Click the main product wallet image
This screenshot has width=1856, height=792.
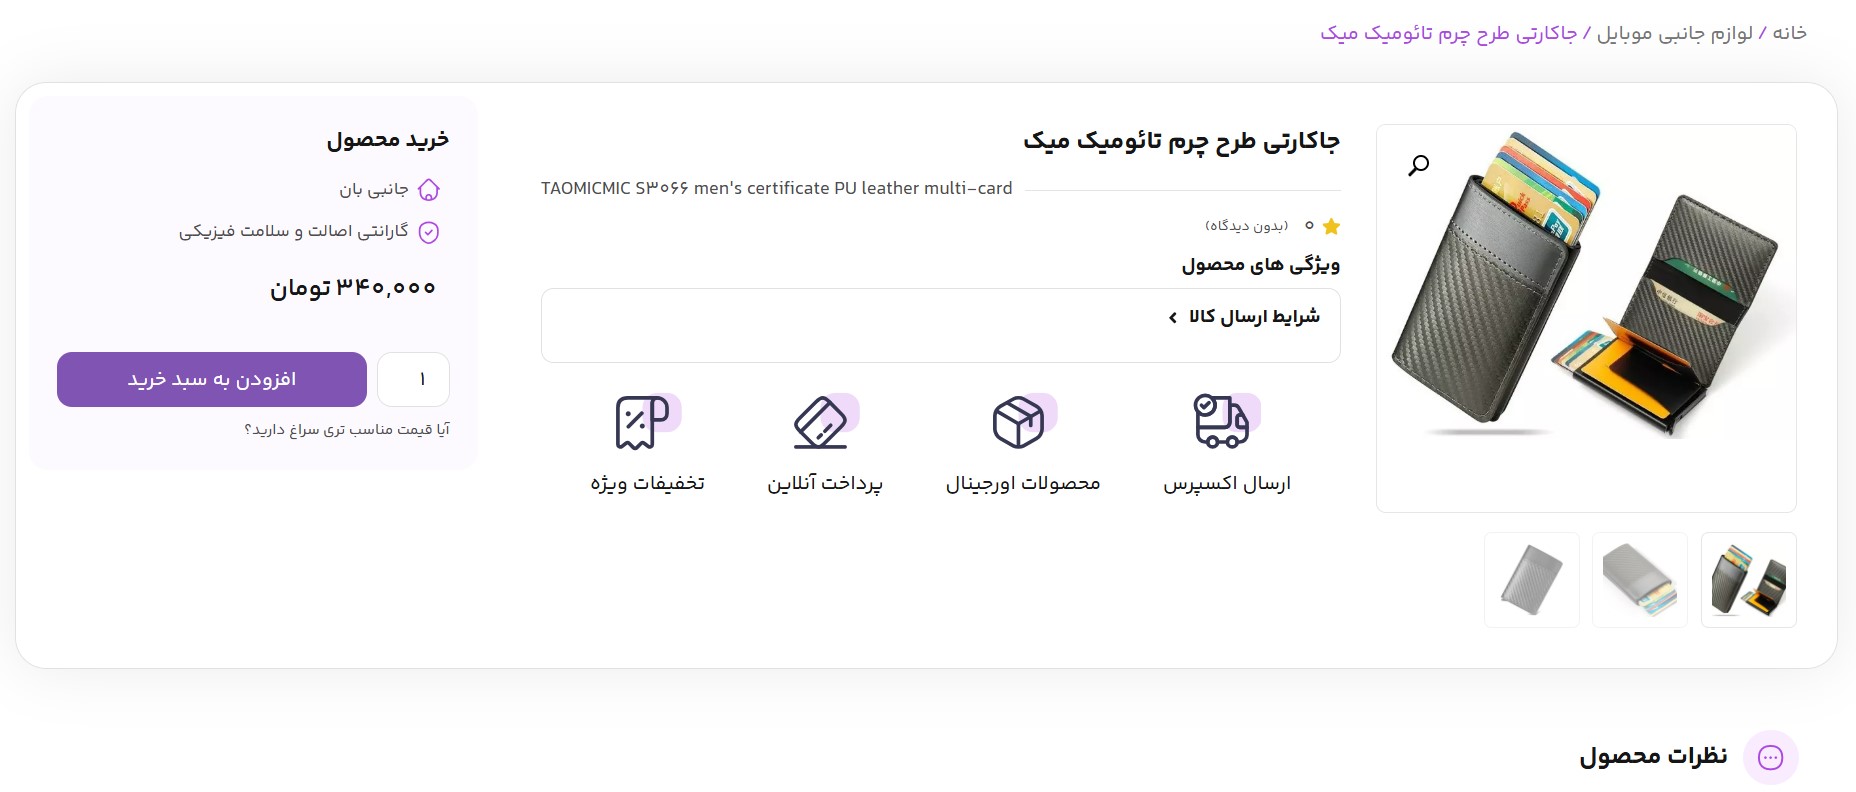pos(1586,319)
